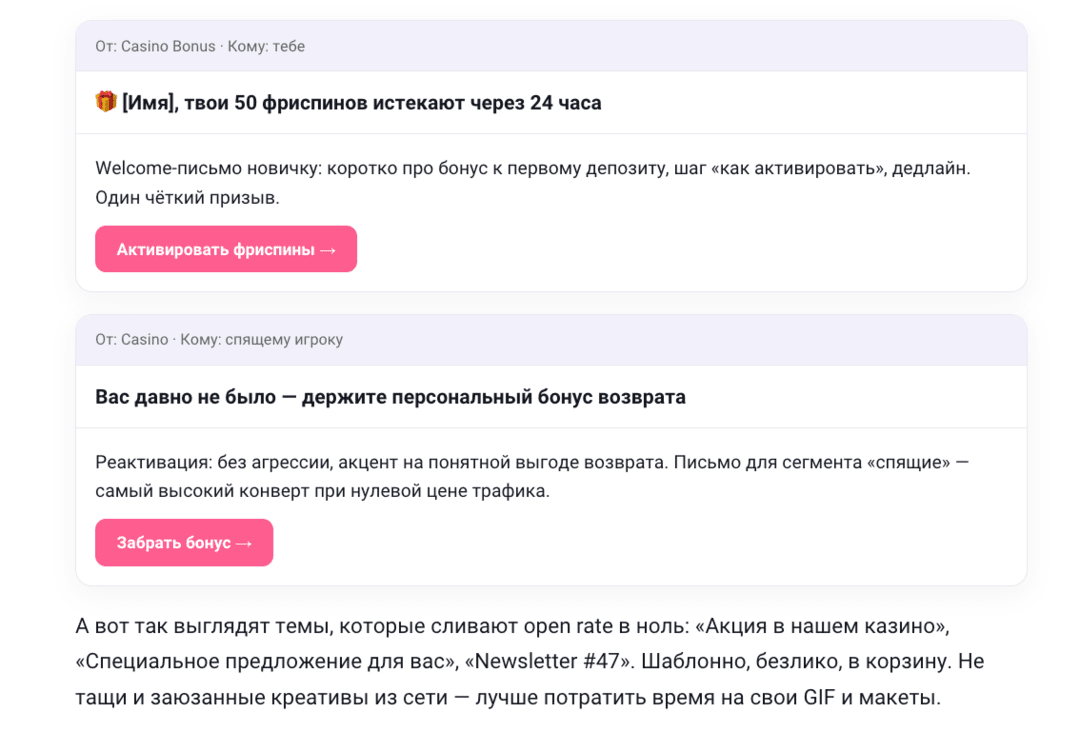Click the Реактивация description paragraph
Viewport: 1080px width, 752px height.
tap(532, 477)
